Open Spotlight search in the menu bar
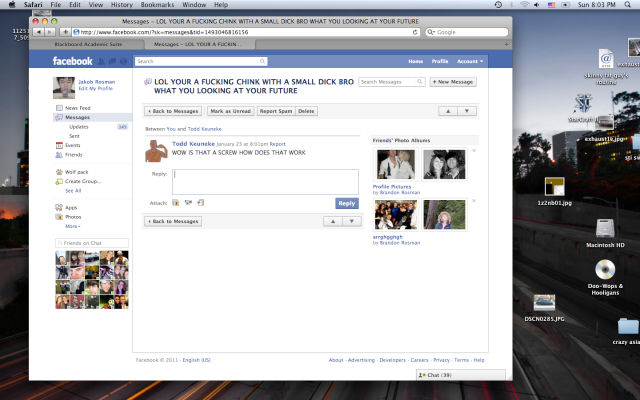This screenshot has width=640, height=400. pyautogui.click(x=627, y=4)
